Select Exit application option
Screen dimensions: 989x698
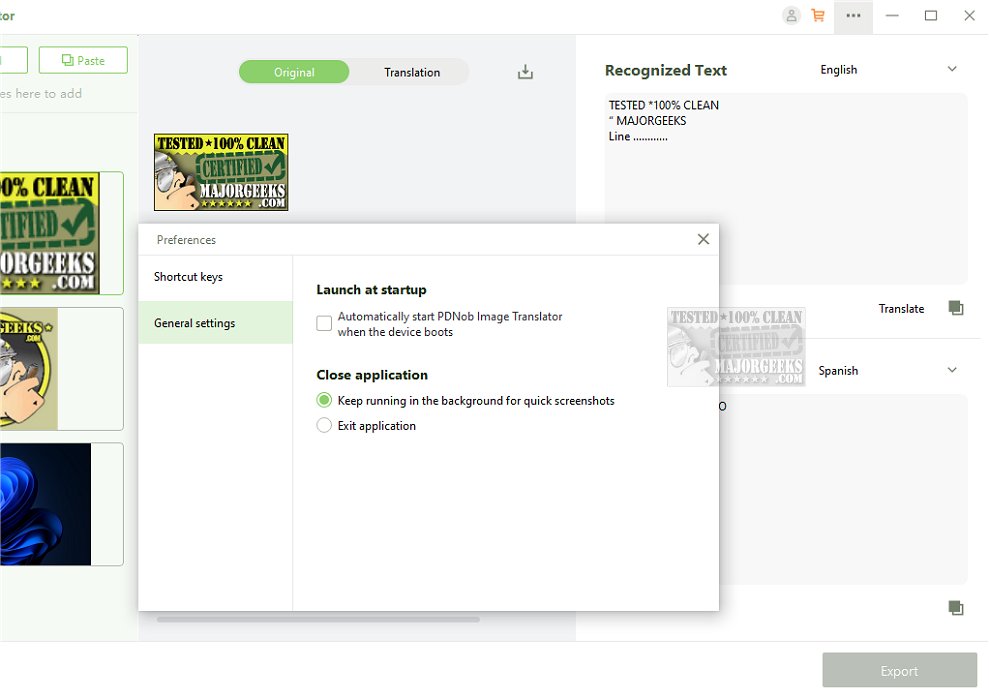[324, 425]
